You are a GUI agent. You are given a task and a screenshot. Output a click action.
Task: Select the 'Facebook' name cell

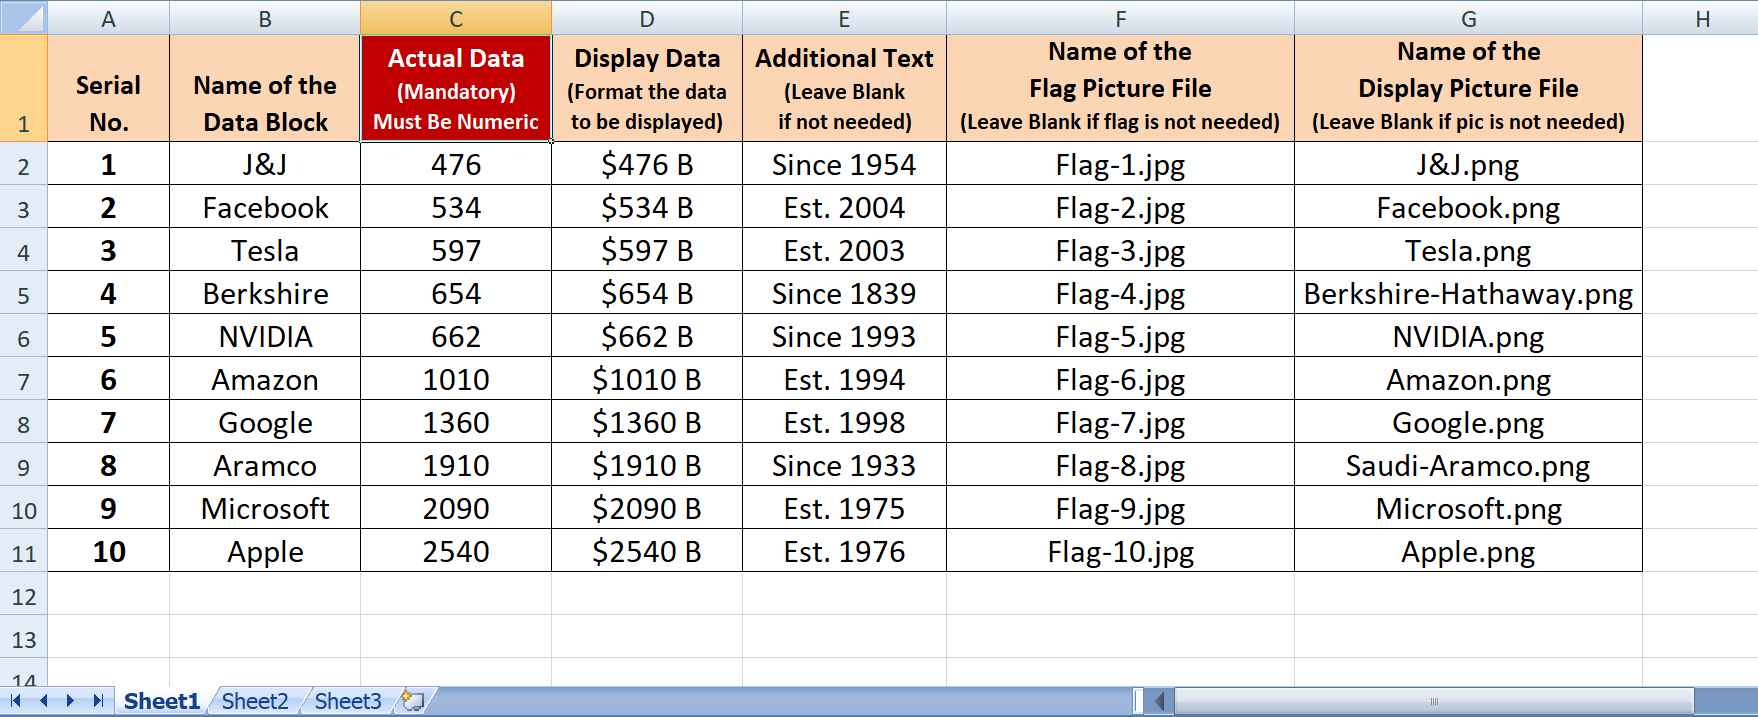265,207
